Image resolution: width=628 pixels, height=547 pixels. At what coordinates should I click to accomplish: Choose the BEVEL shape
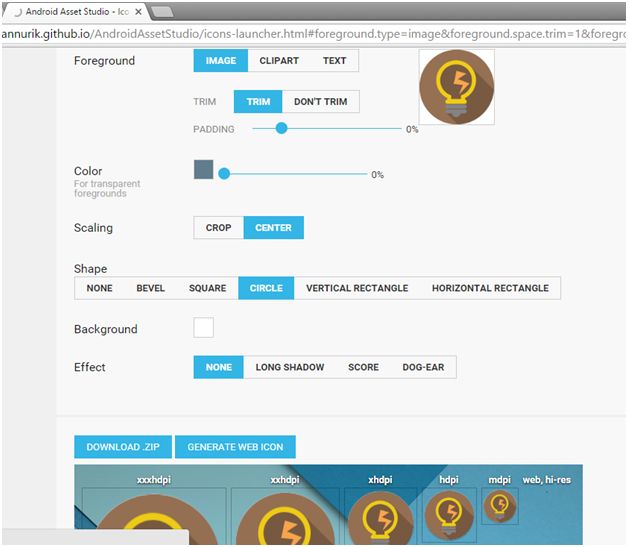pos(151,288)
